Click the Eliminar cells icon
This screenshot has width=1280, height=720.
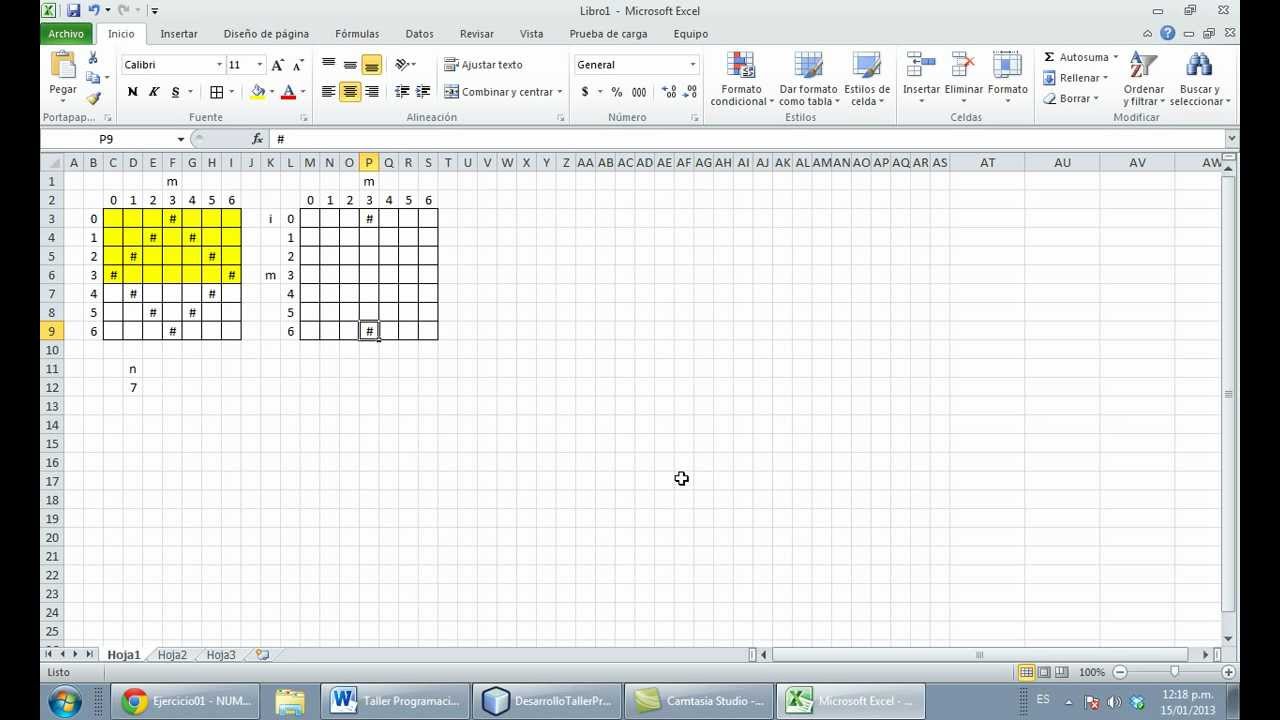[964, 65]
